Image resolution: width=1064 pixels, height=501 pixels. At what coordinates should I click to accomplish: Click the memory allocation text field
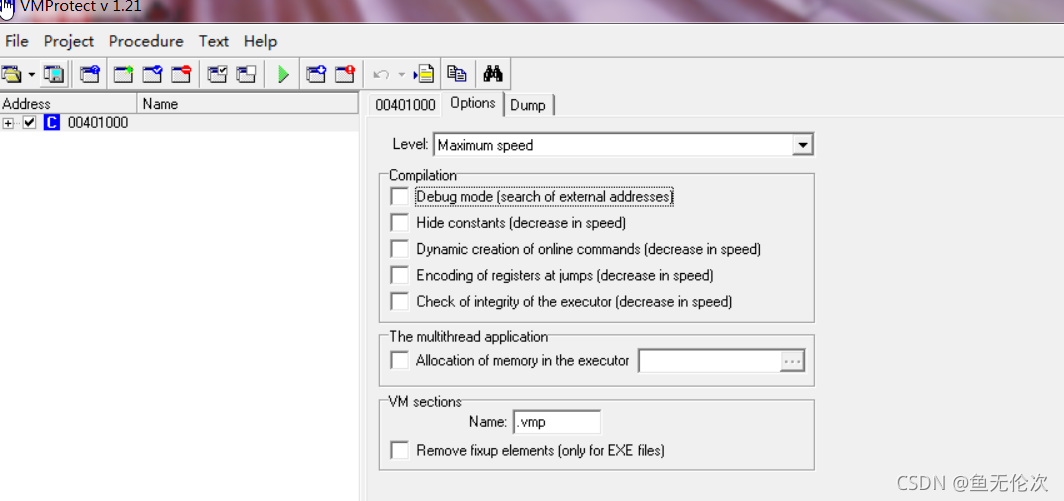[x=710, y=361]
